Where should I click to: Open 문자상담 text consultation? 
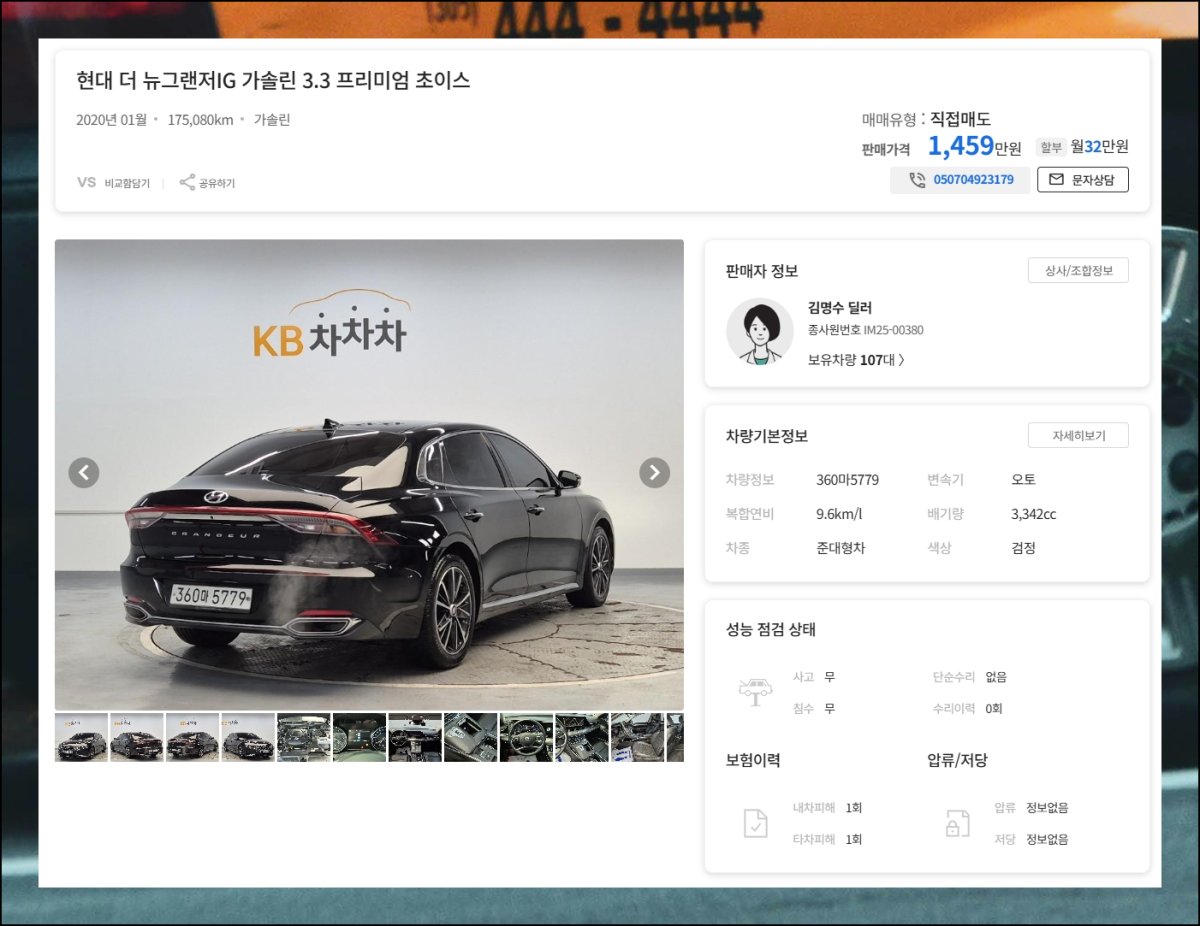1083,180
